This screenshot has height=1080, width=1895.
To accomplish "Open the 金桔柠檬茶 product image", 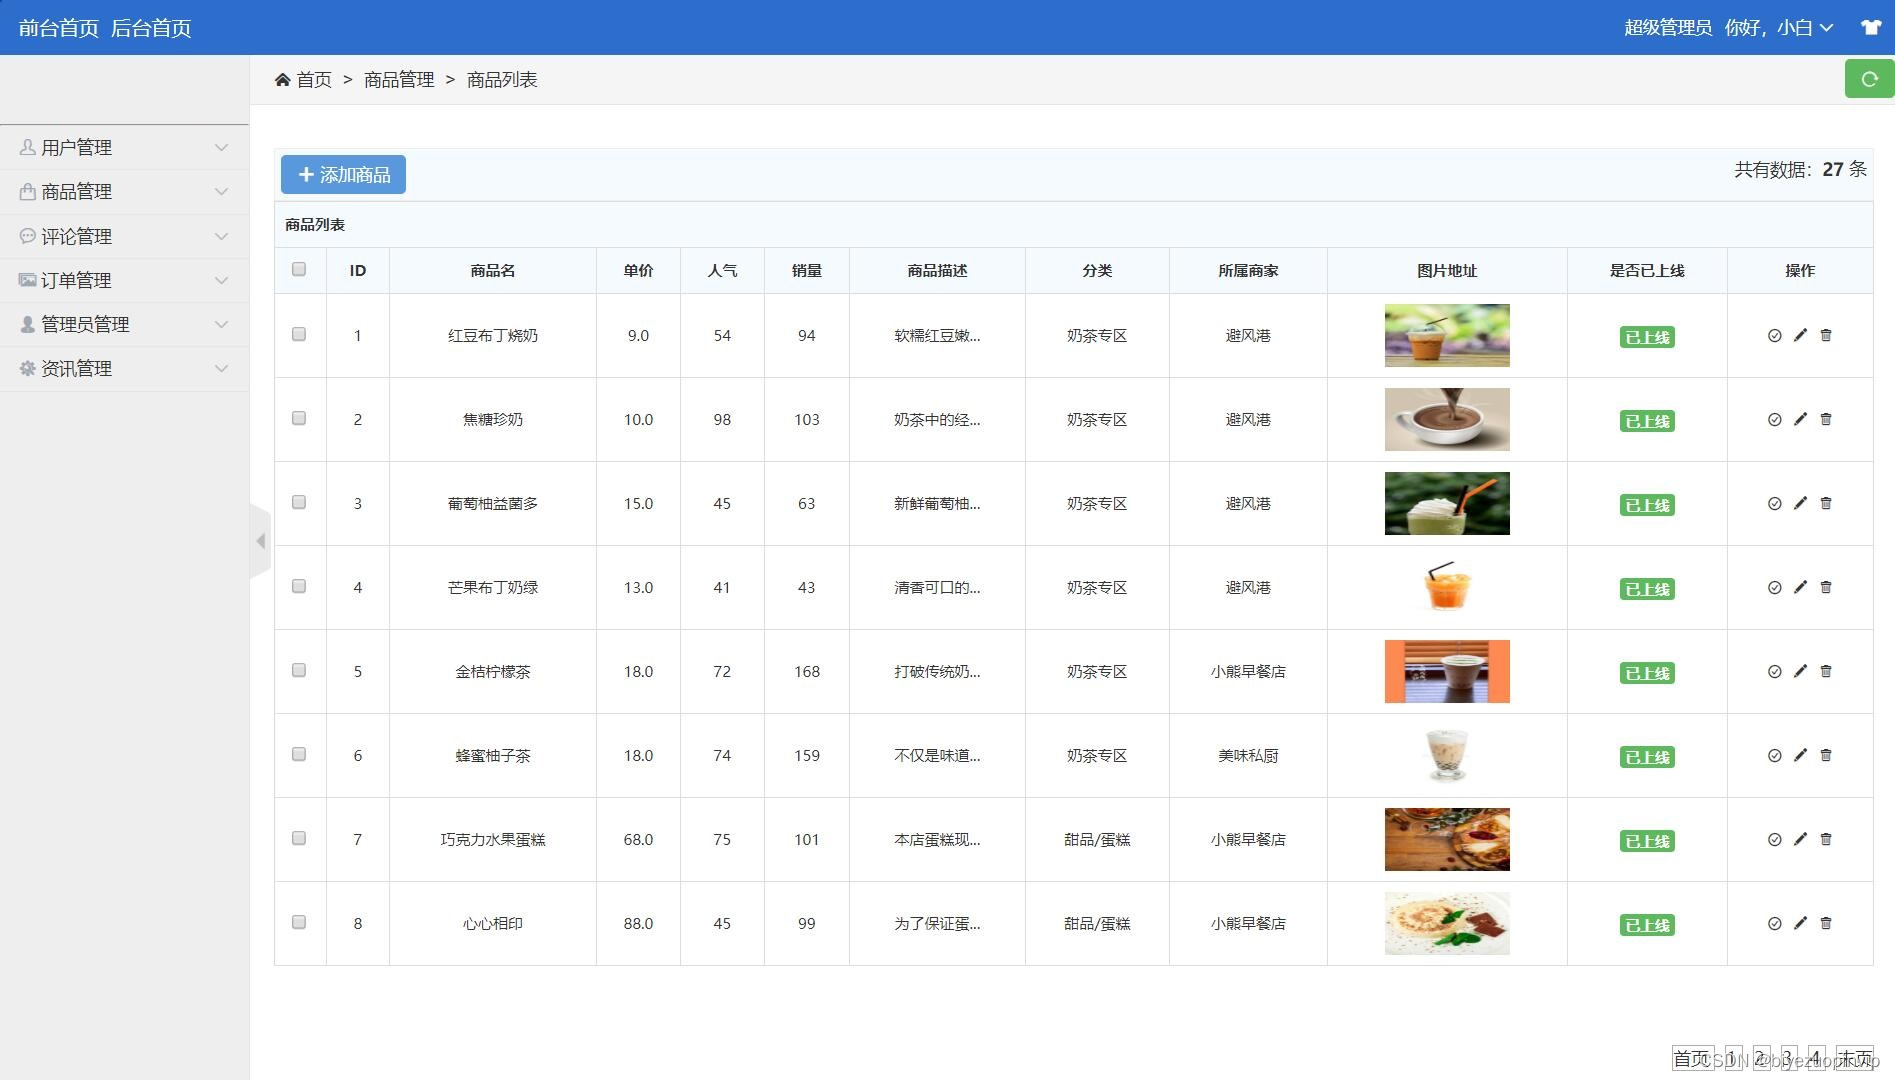I will pyautogui.click(x=1447, y=671).
